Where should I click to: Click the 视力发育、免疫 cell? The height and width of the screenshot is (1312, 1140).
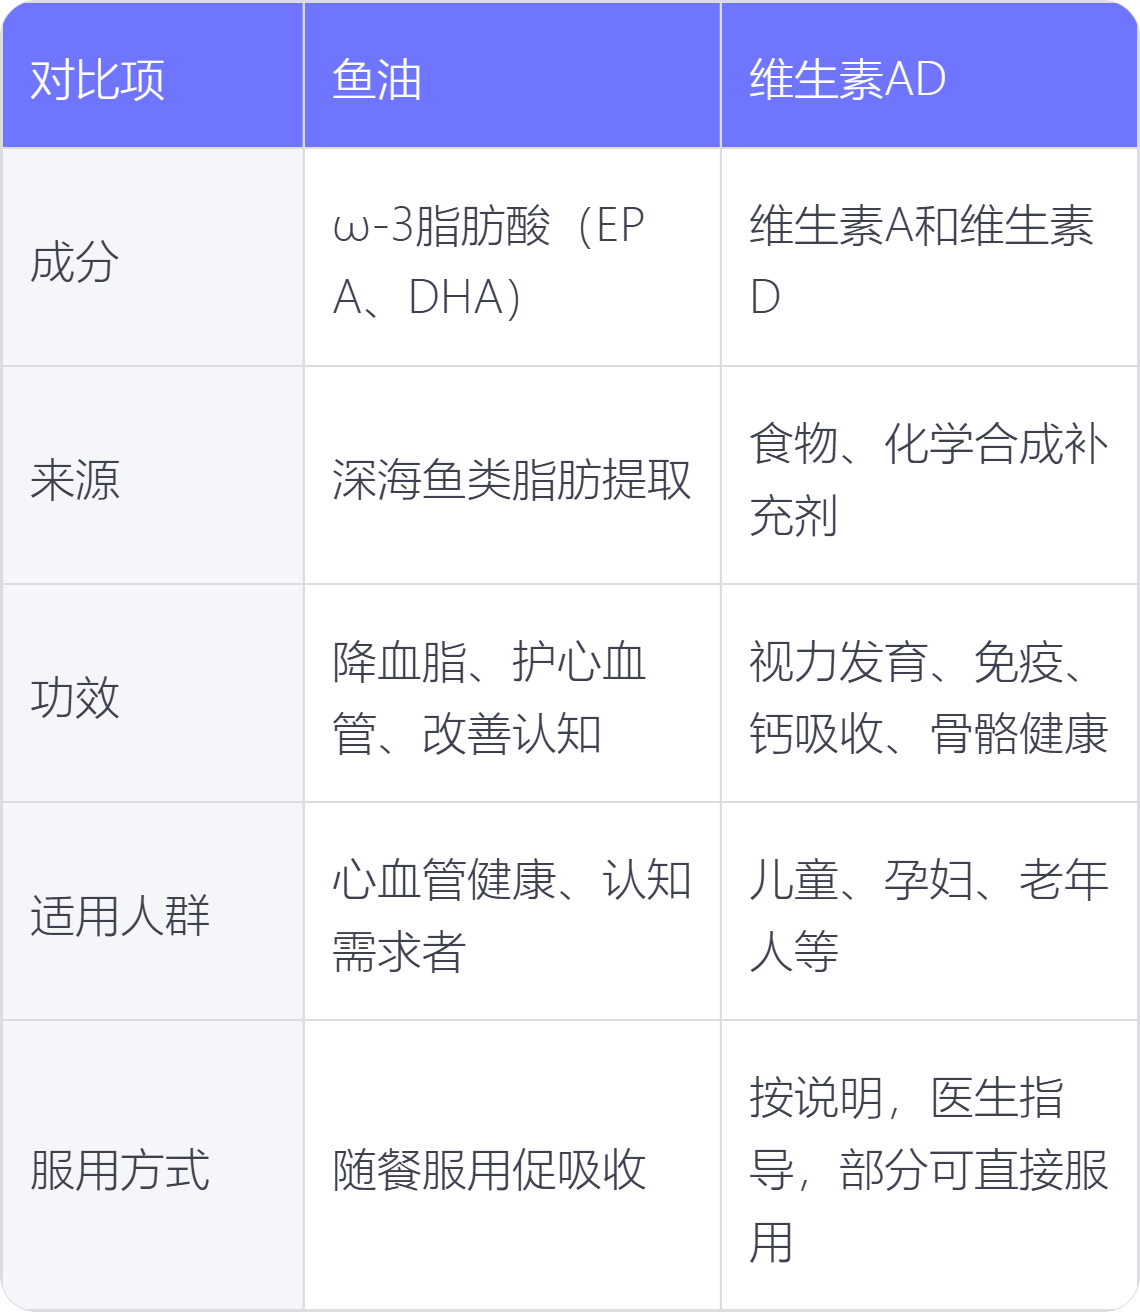click(929, 694)
